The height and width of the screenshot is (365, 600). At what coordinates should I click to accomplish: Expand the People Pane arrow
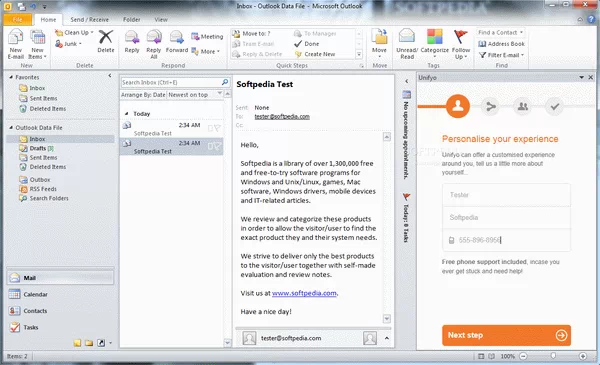click(x=386, y=338)
